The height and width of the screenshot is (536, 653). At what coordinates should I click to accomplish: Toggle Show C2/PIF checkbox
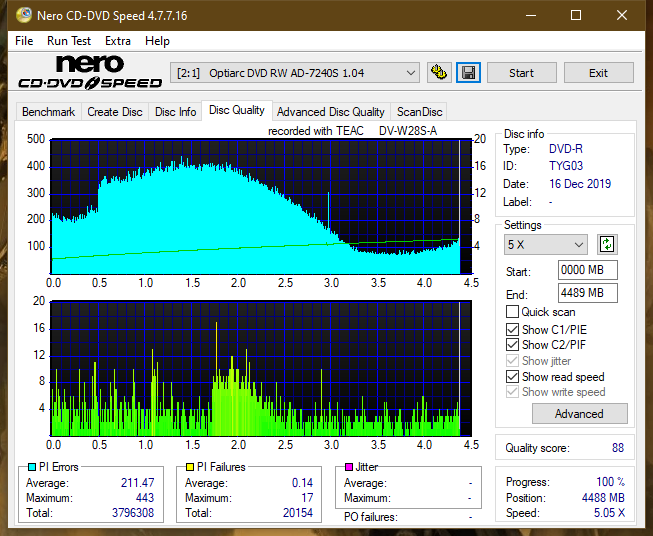tap(512, 345)
